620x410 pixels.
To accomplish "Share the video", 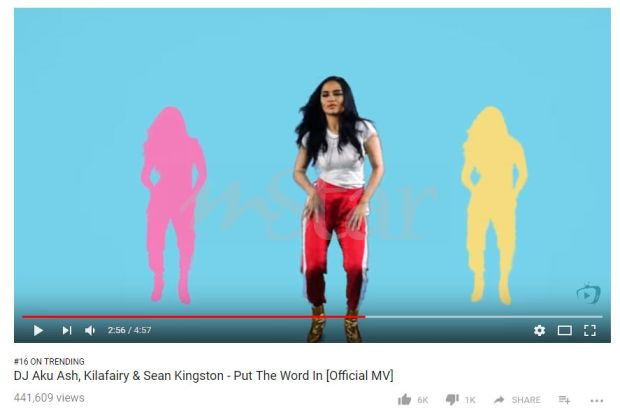I will [x=517, y=400].
